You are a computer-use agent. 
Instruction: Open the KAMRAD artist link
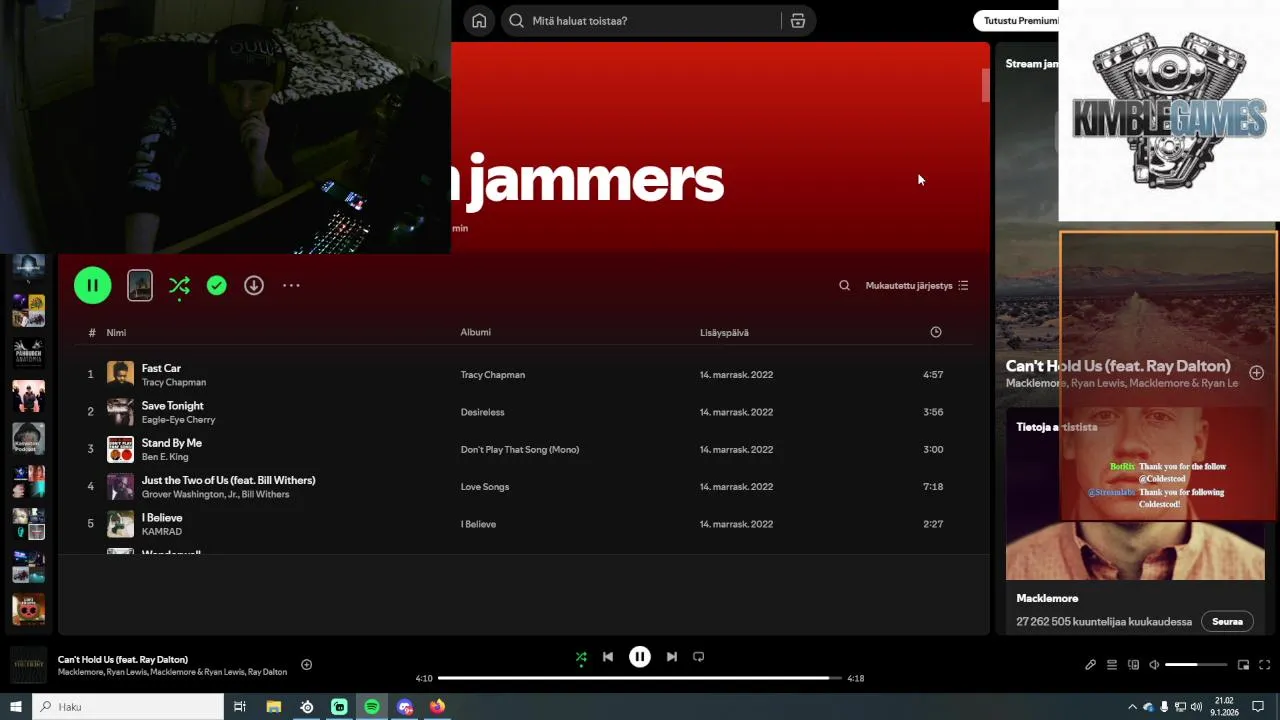point(161,532)
